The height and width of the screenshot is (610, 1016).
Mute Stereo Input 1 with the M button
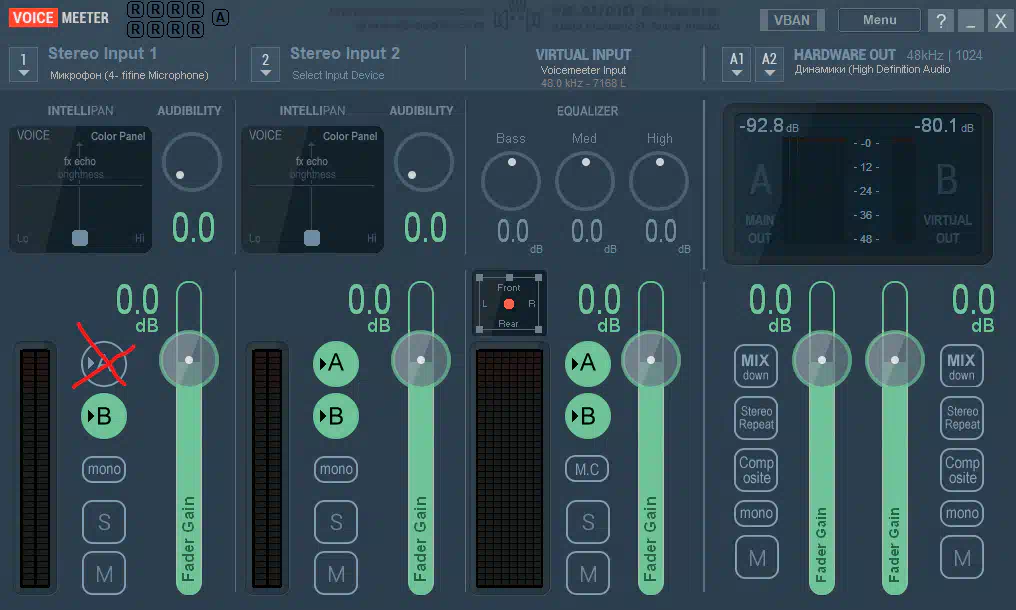click(104, 573)
